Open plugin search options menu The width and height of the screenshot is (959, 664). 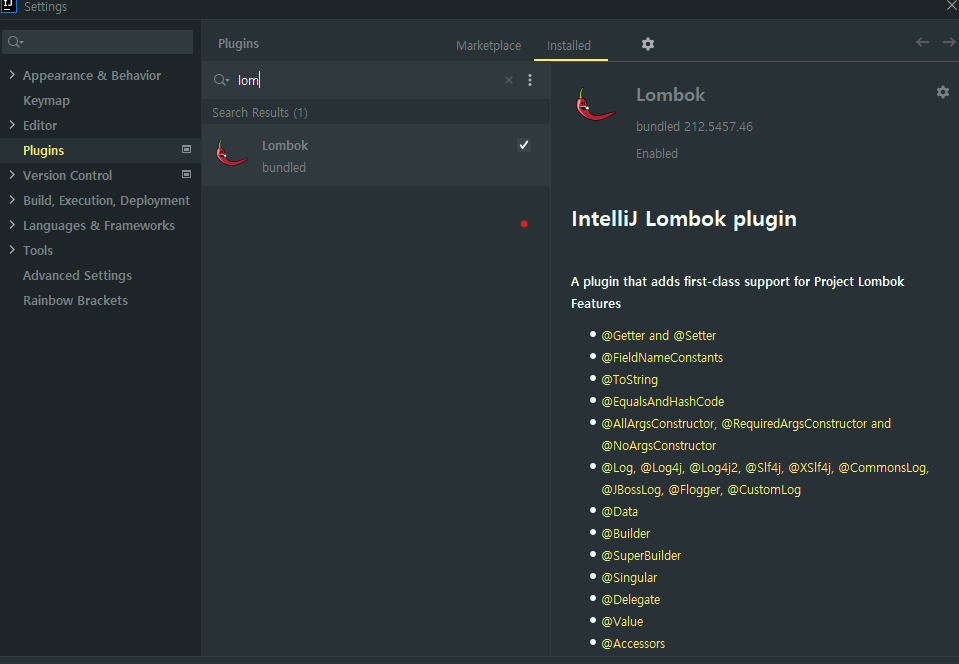click(530, 80)
